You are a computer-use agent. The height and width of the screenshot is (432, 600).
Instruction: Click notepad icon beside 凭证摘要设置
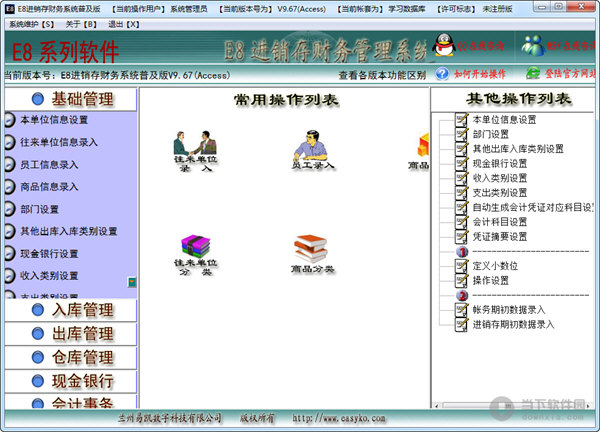pyautogui.click(x=461, y=236)
